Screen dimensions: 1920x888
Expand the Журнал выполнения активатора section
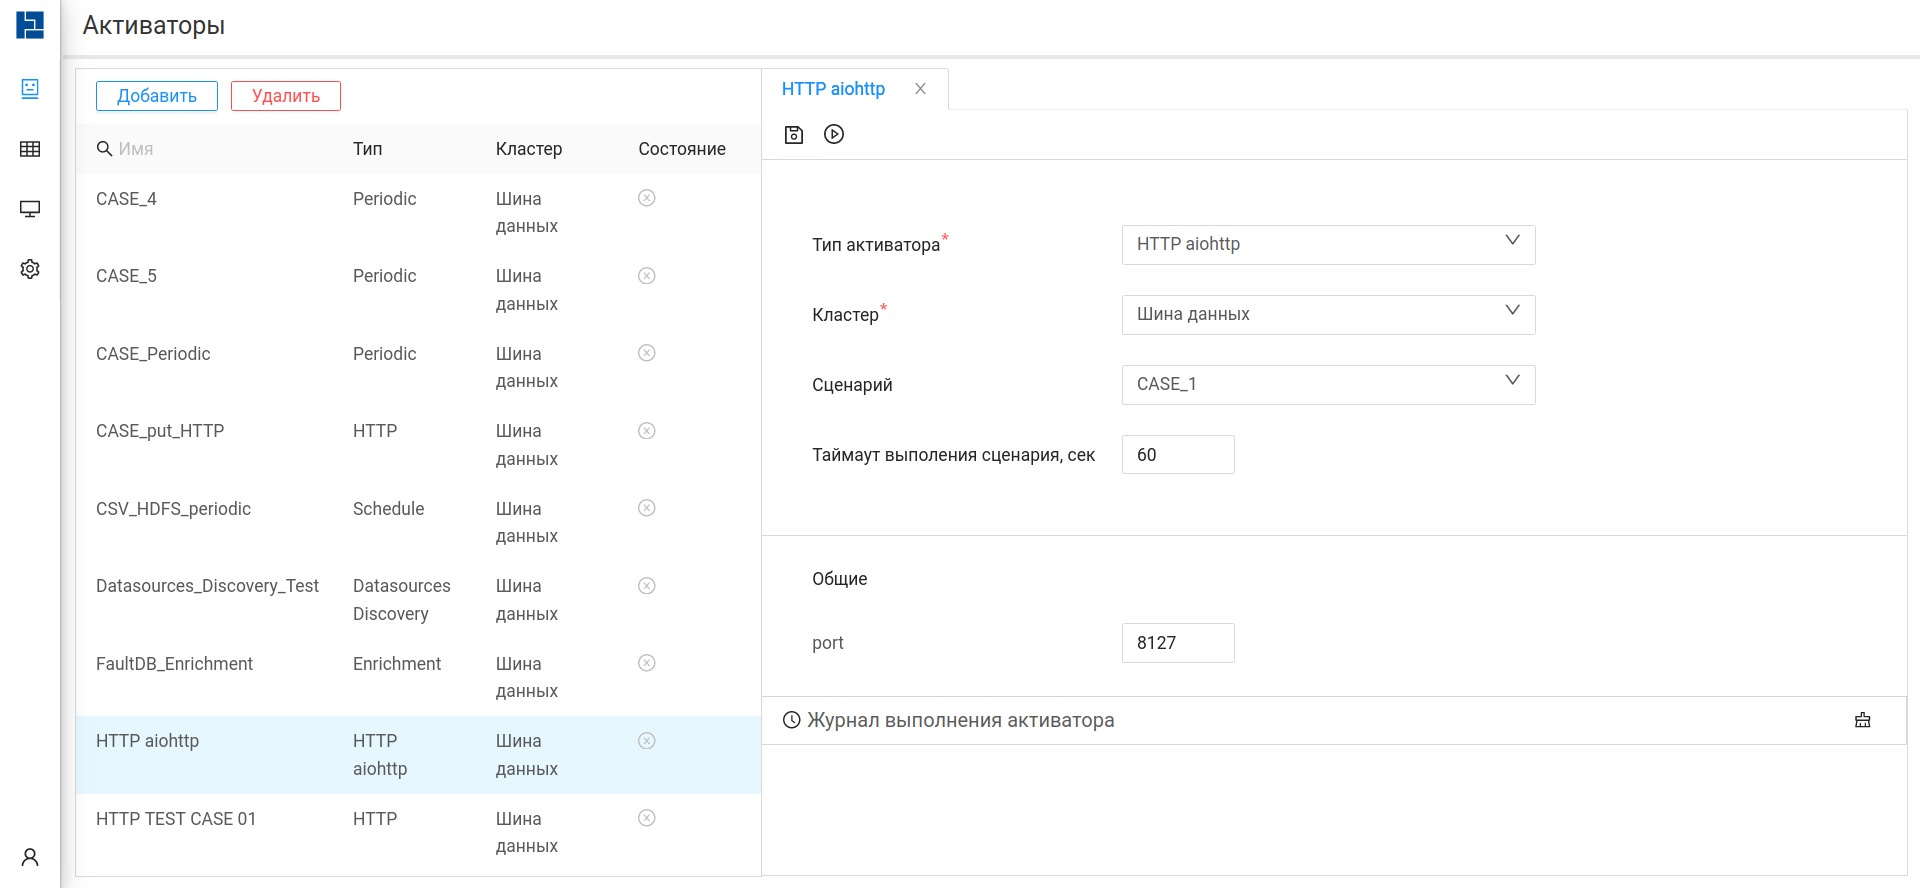[x=1334, y=720]
